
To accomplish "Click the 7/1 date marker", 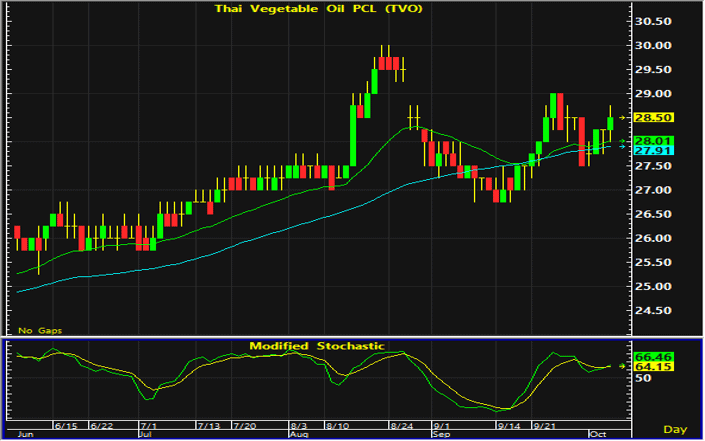I will tap(149, 425).
